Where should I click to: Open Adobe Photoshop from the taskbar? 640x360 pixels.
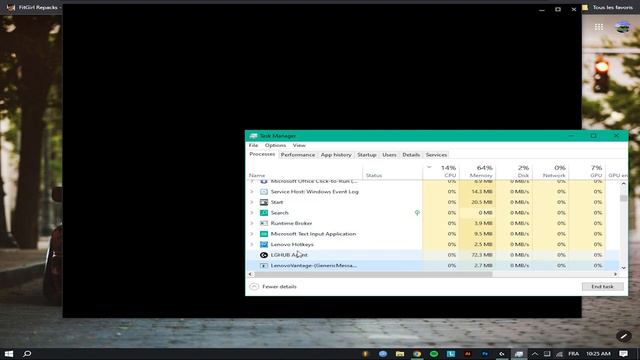click(485, 354)
